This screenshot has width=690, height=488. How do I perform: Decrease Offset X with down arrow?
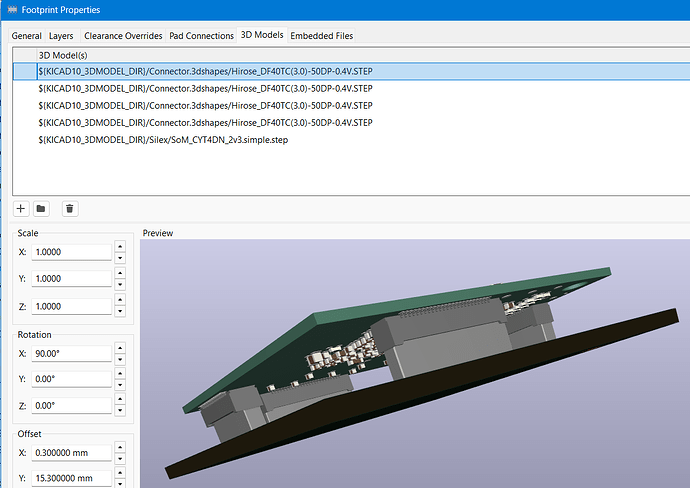120,459
